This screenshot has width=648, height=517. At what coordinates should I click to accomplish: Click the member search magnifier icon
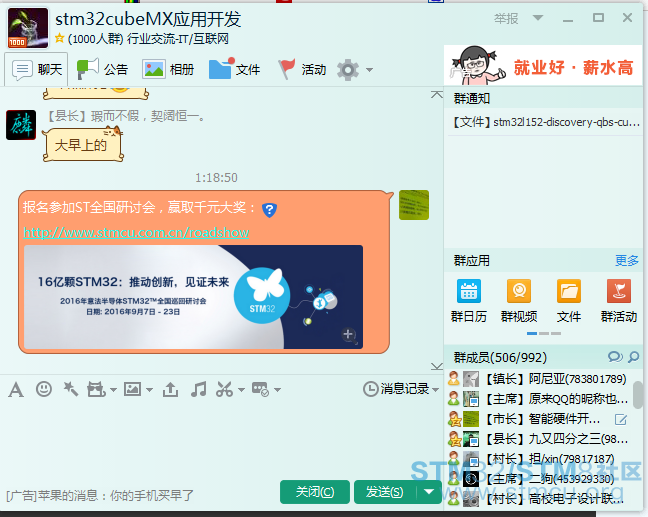[634, 357]
